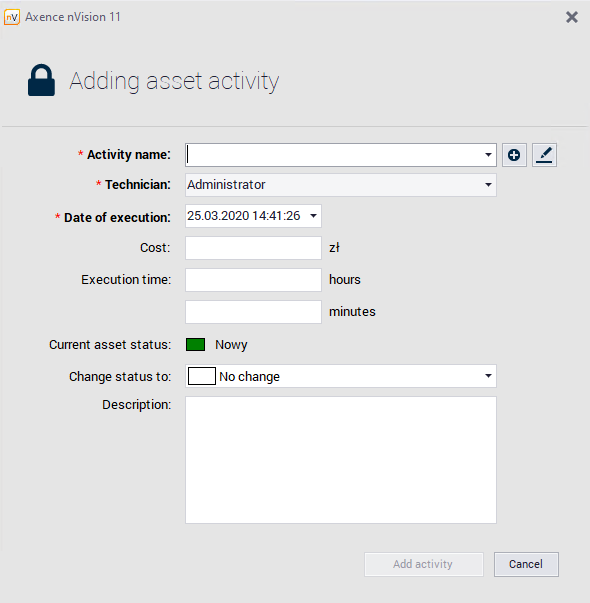
Task: Click the Execution time minutes field
Action: [253, 311]
